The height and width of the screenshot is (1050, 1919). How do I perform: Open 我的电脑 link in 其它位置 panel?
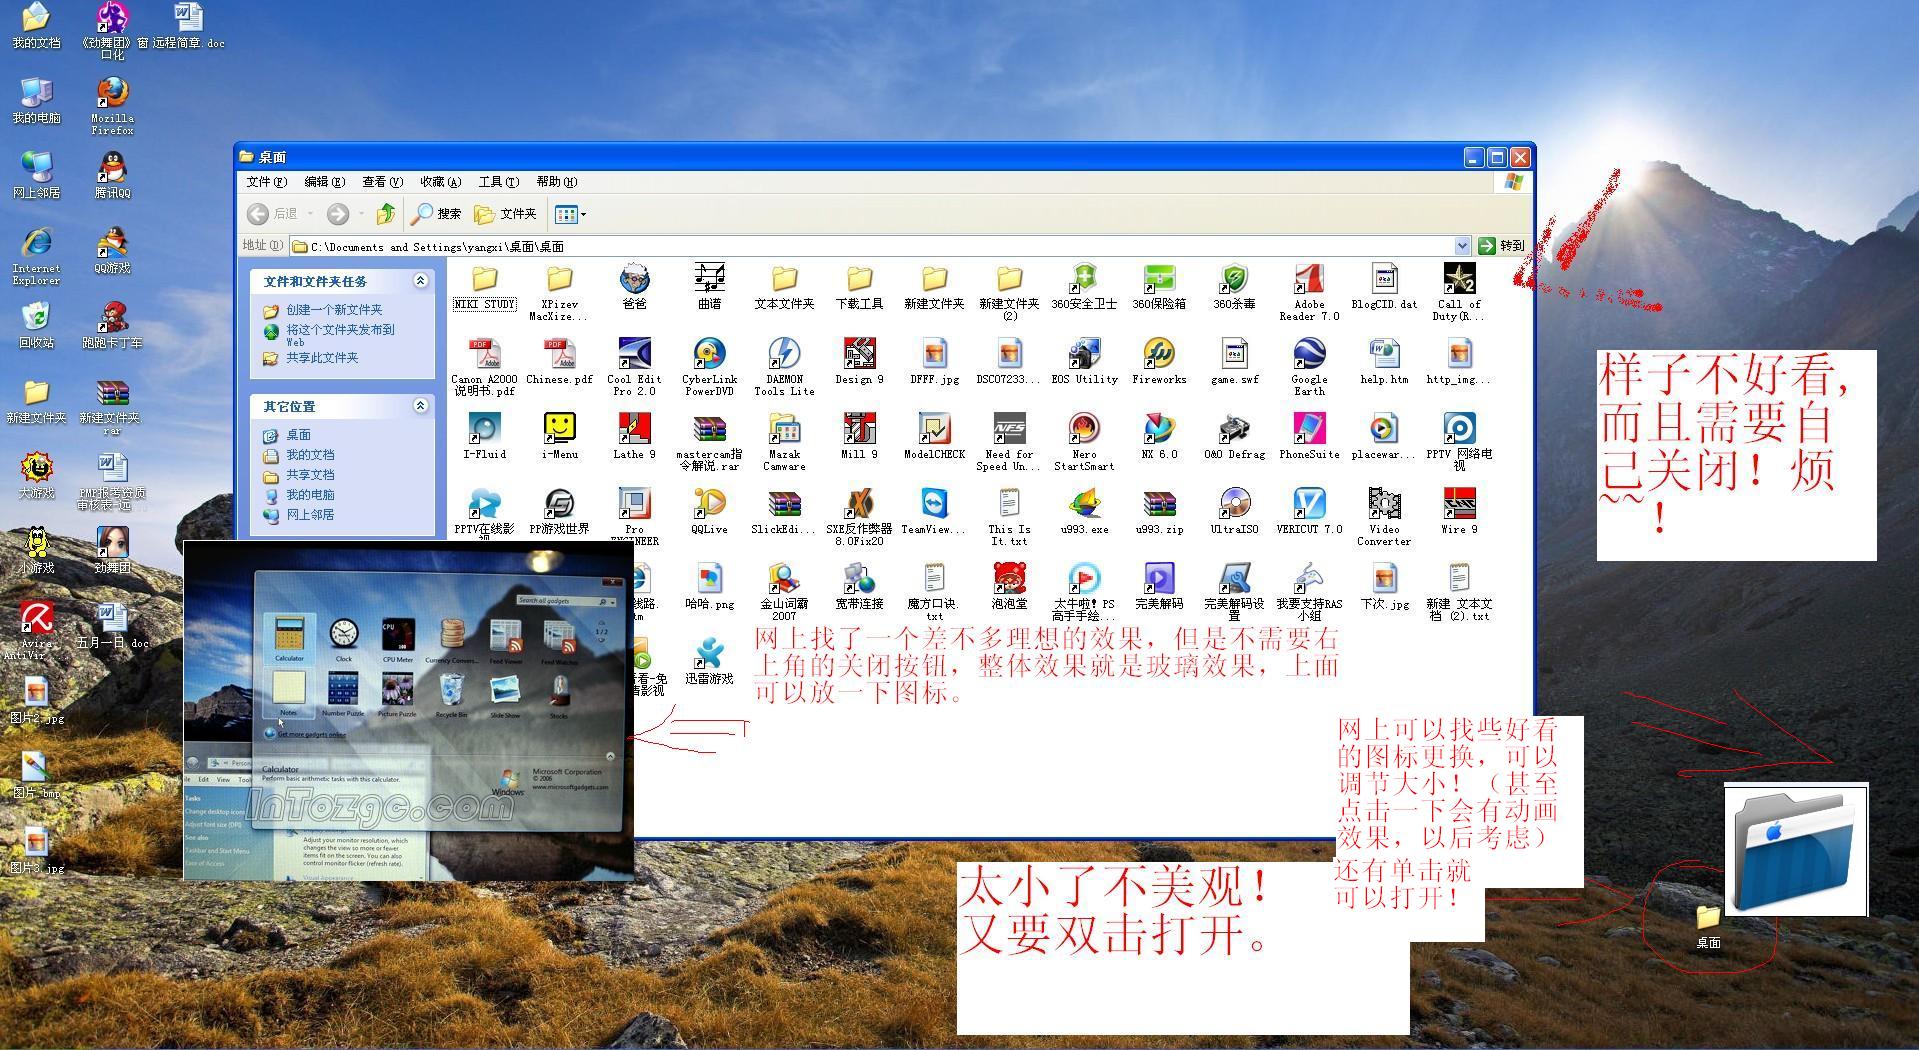click(310, 495)
